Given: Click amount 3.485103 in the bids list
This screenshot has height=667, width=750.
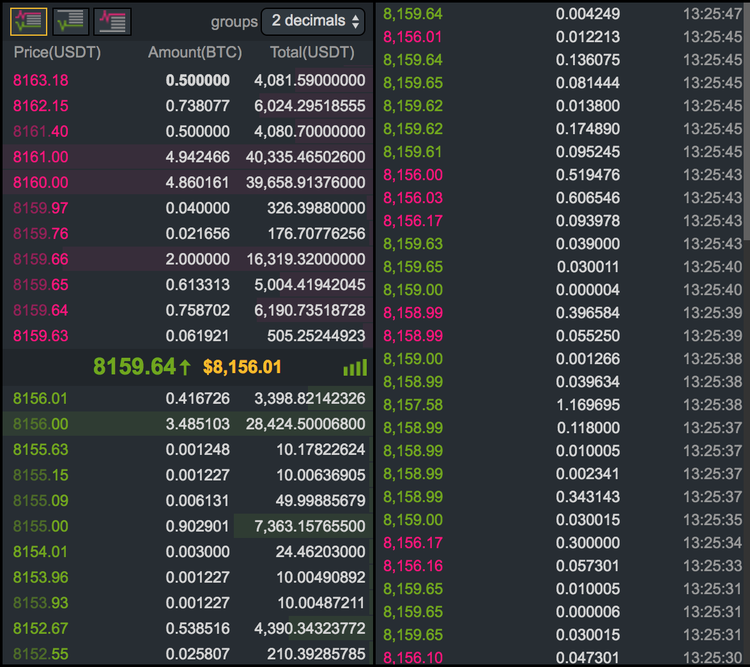Looking at the screenshot, I should tap(198, 424).
